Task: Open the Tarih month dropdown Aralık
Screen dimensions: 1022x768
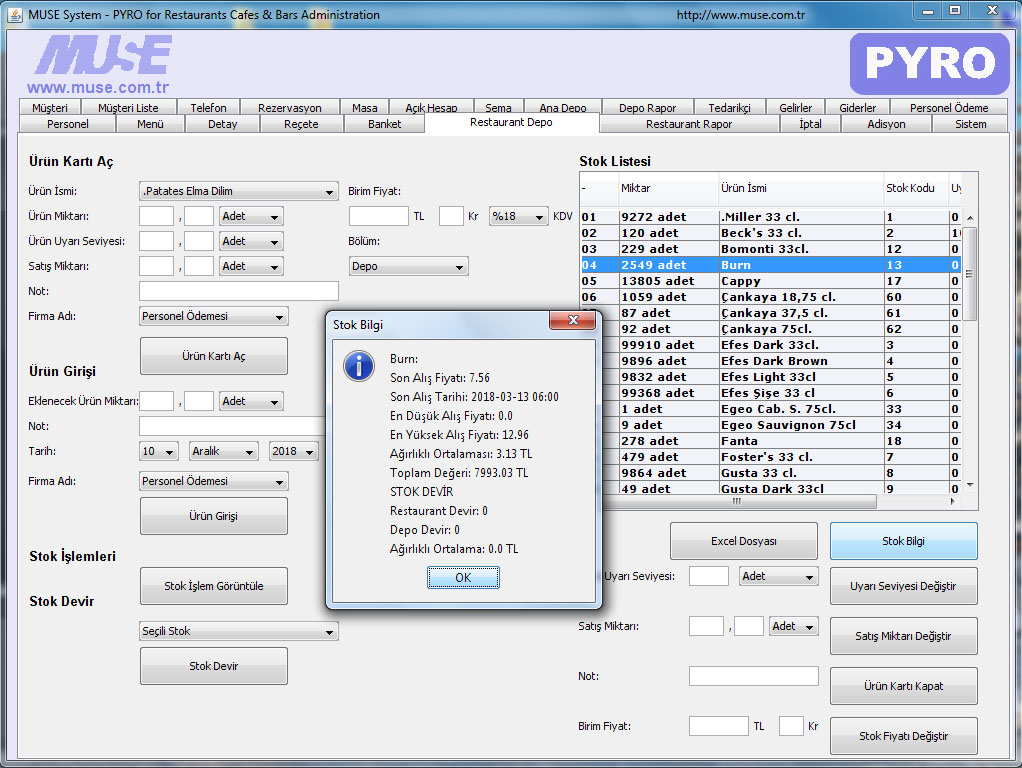Action: (224, 451)
